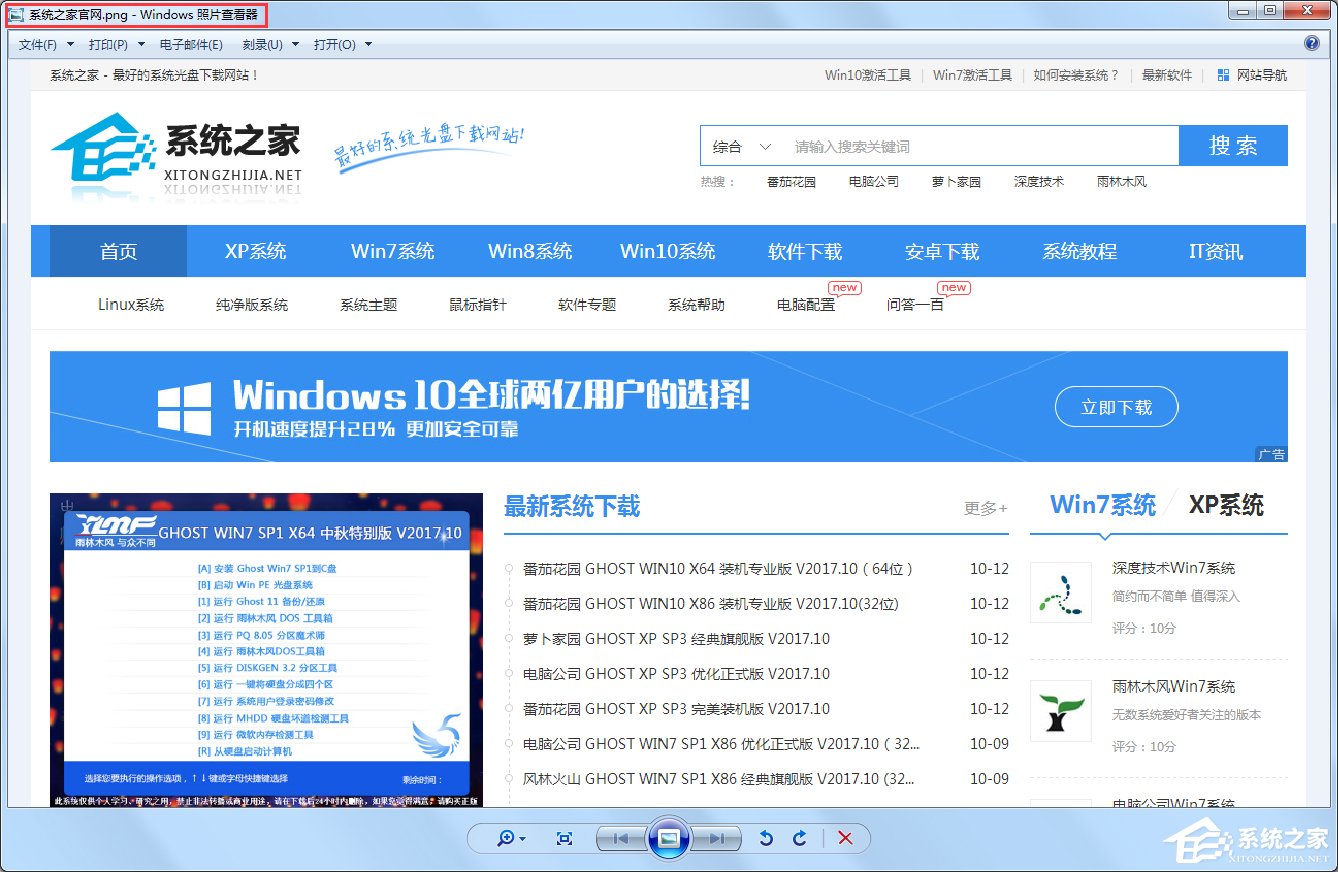1338x872 pixels.
Task: Open the zoom level slider control
Action: pyautogui.click(x=507, y=839)
